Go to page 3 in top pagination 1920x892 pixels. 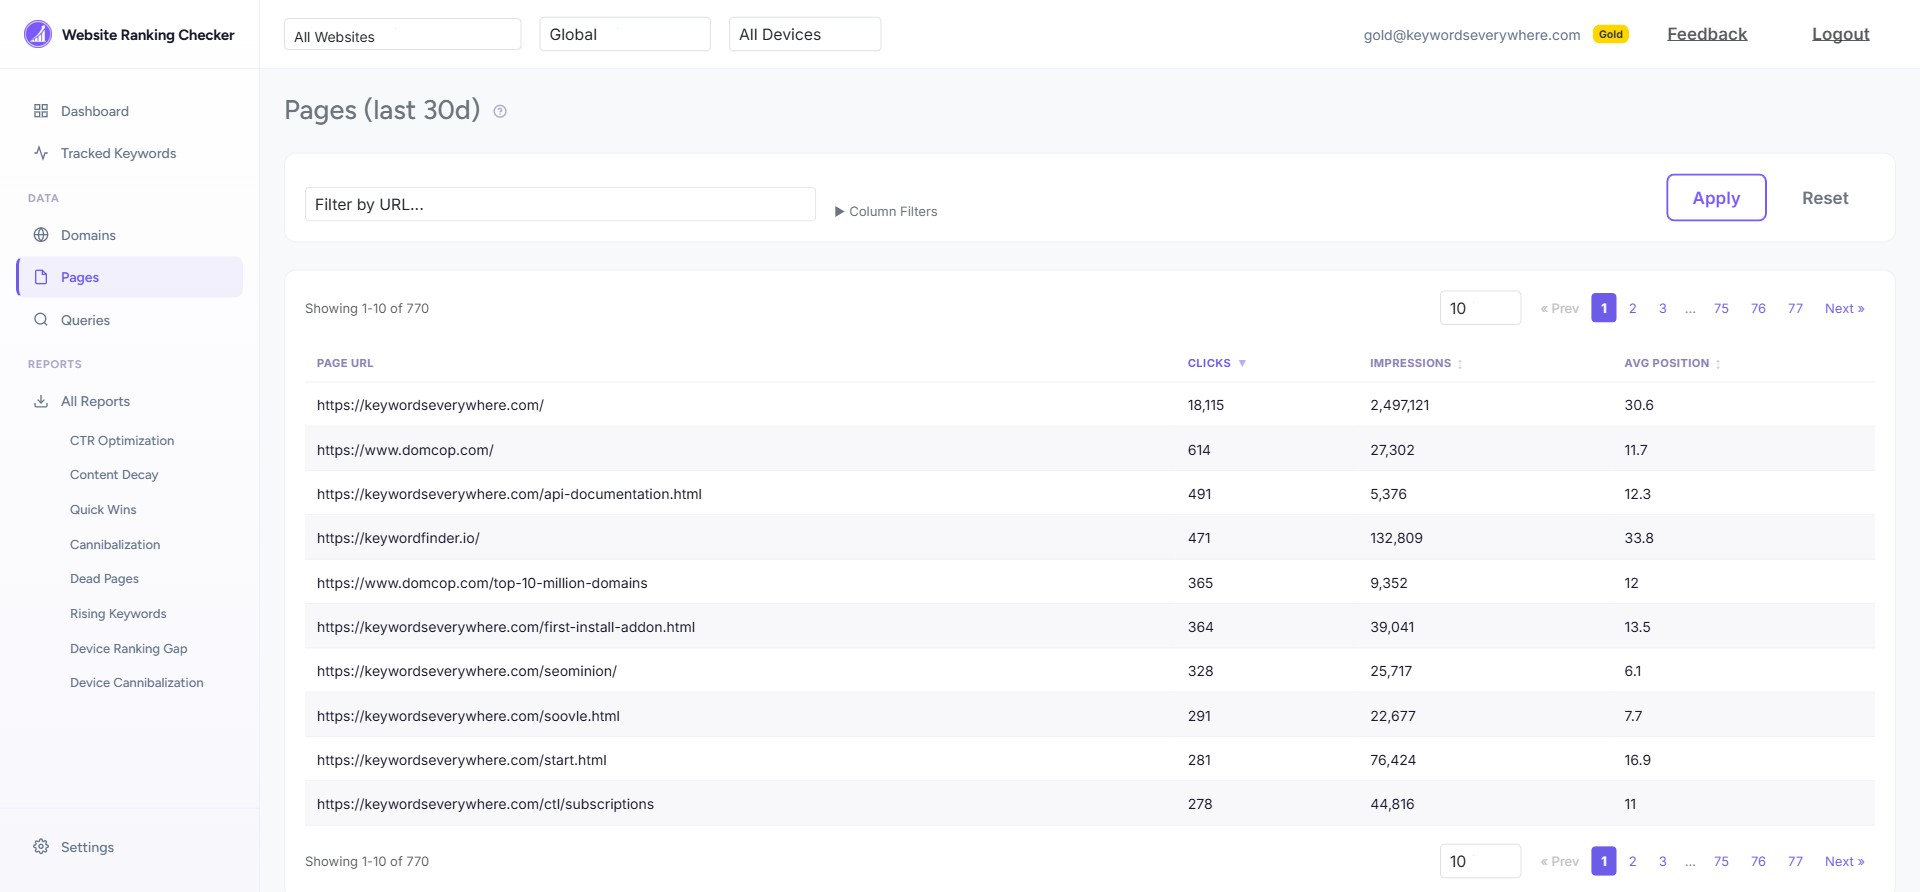[1663, 308]
